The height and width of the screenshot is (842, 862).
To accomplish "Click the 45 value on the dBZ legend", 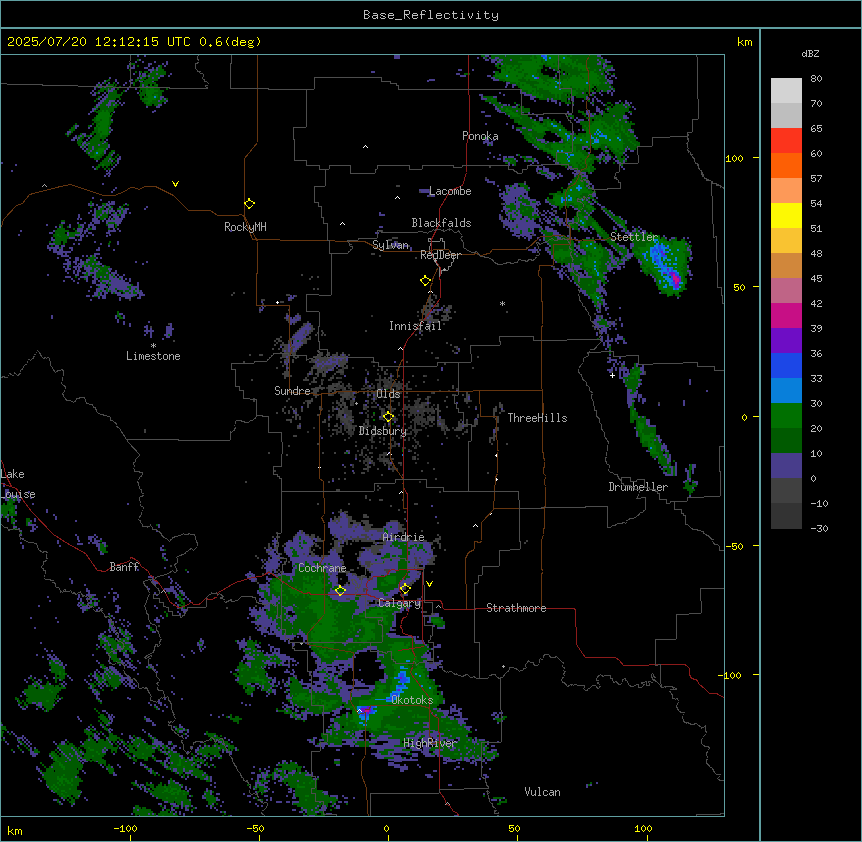I will 816,278.
